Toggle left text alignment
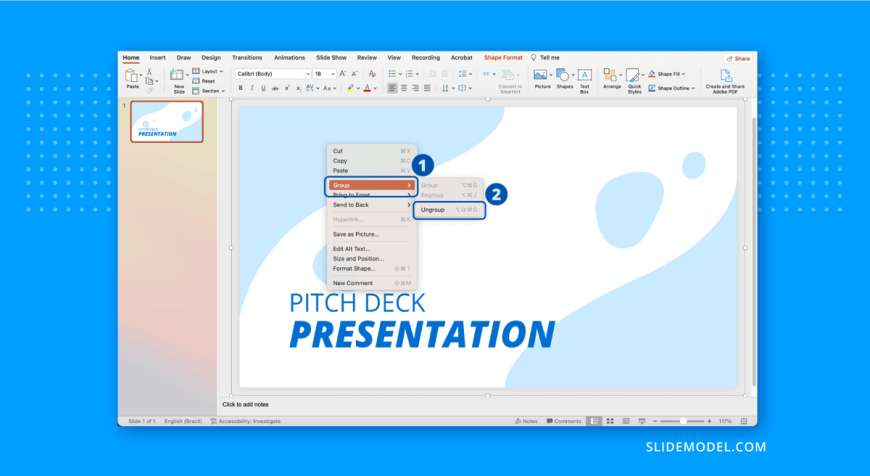The height and width of the screenshot is (476, 870). pyautogui.click(x=392, y=88)
